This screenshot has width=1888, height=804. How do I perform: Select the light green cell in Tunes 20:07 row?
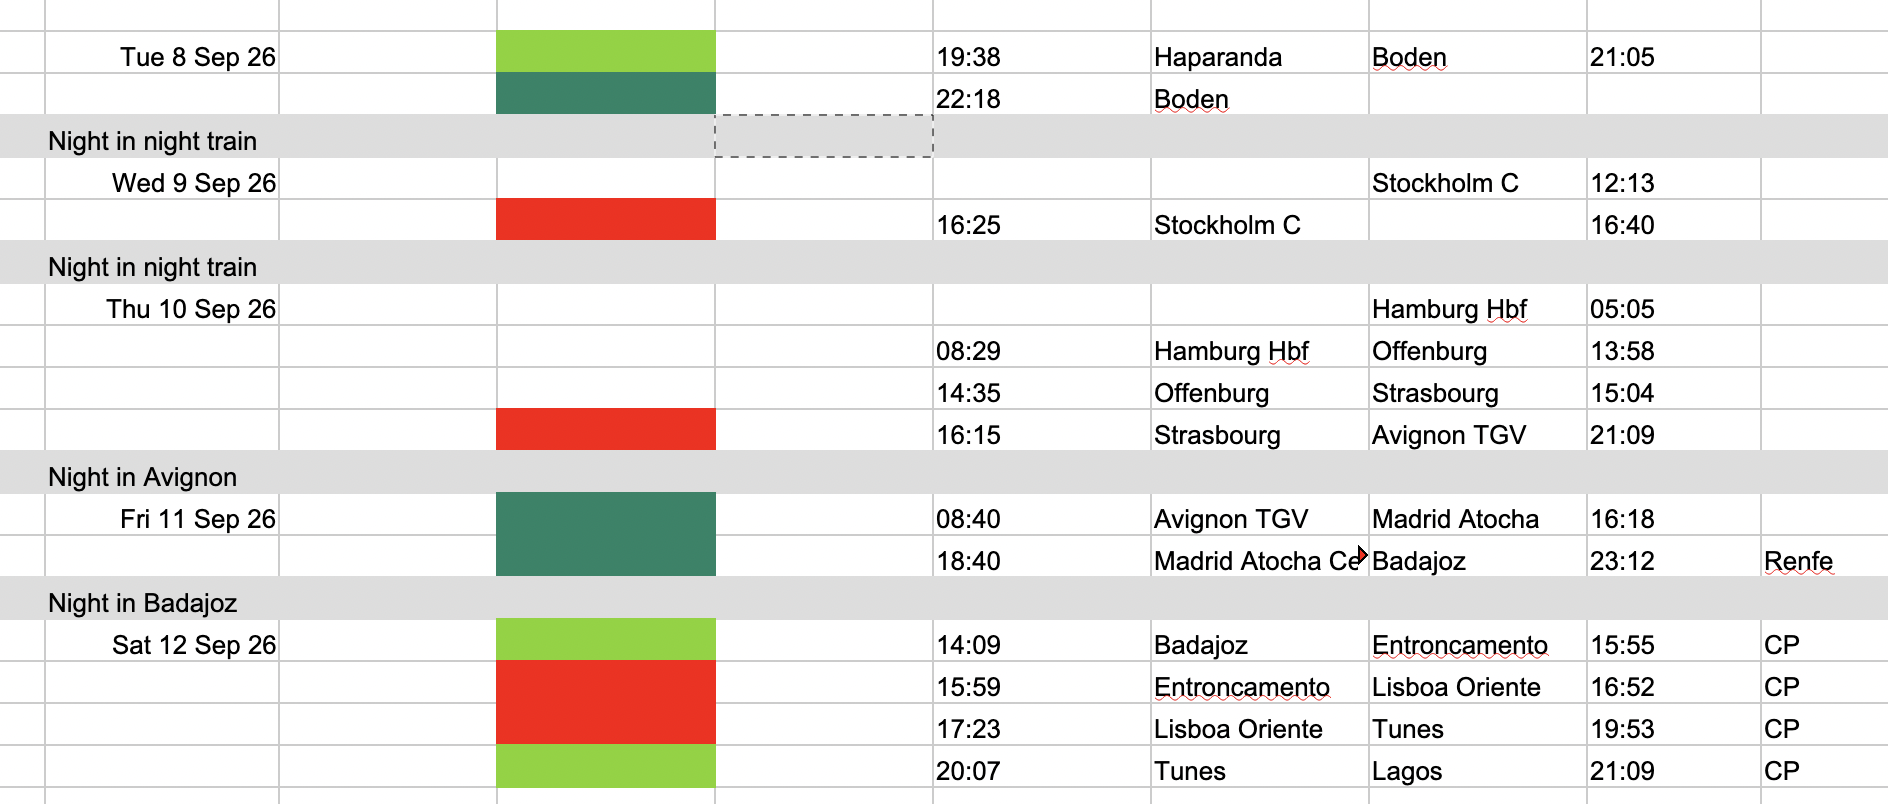pyautogui.click(x=606, y=766)
